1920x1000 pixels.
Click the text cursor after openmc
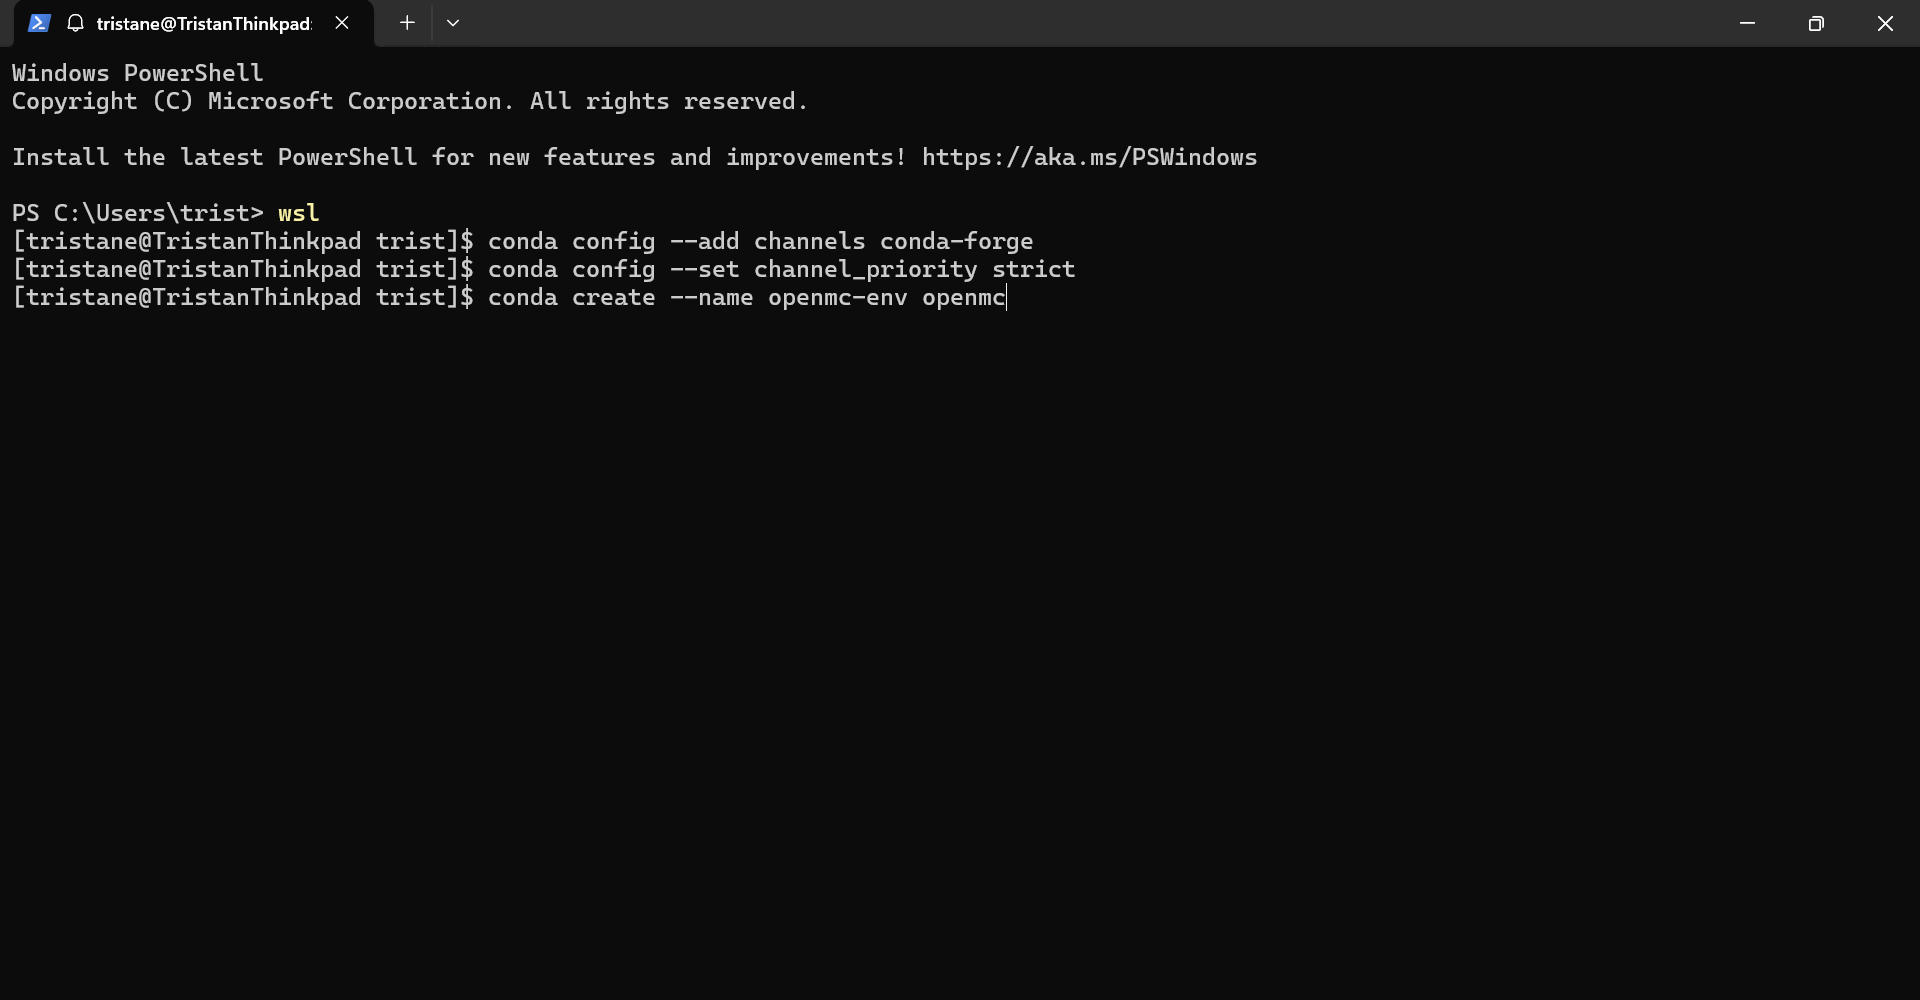tap(1008, 298)
